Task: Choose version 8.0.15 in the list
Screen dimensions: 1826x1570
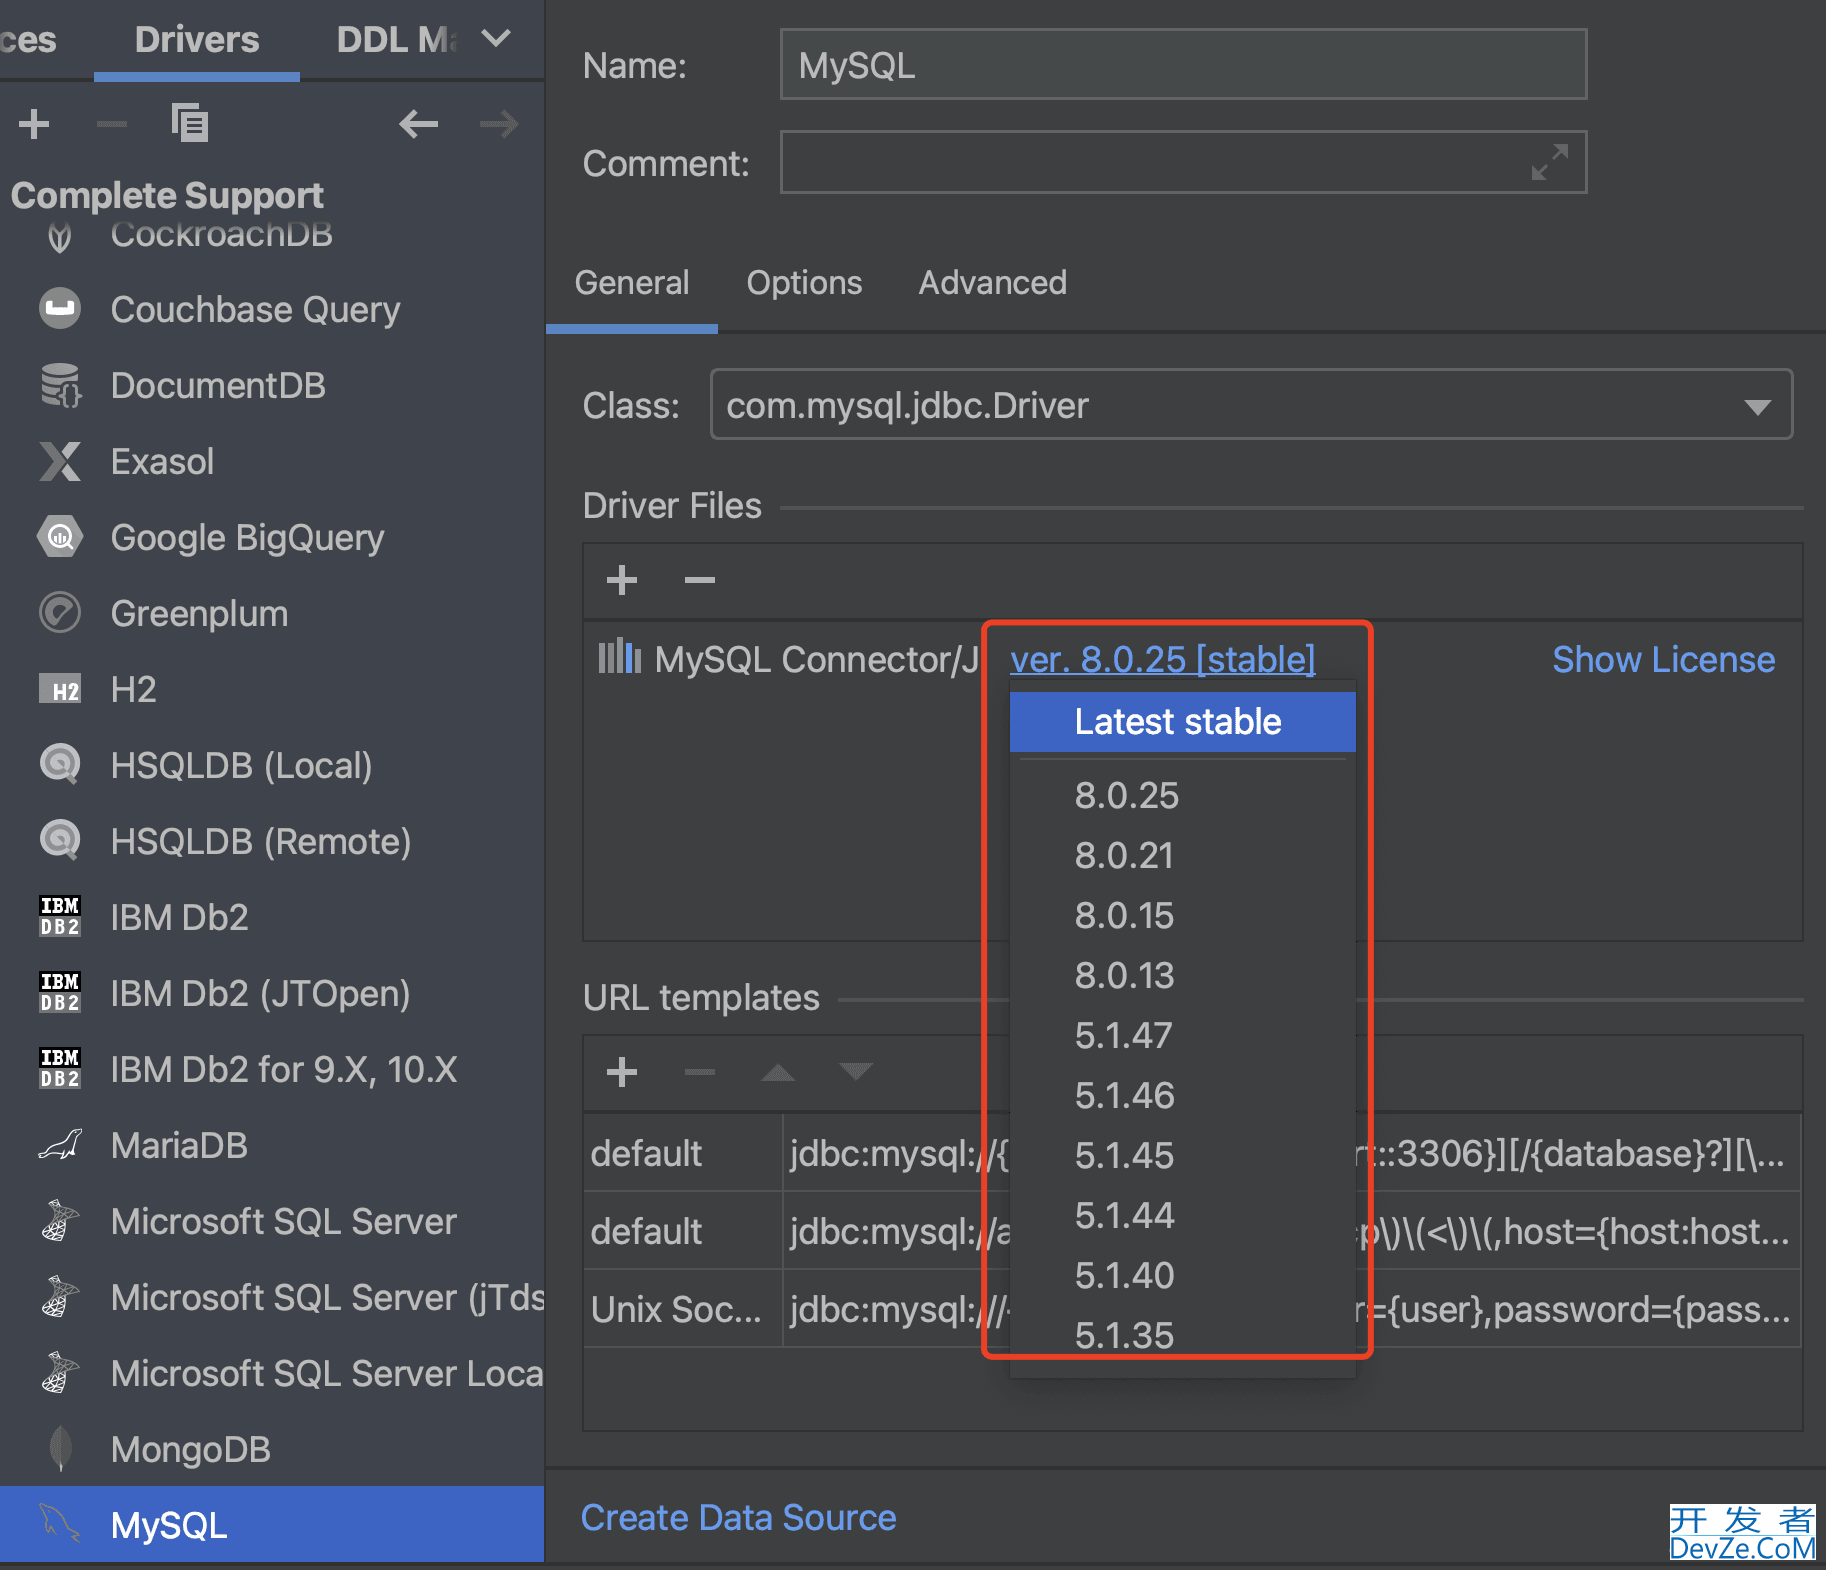Action: [1182, 916]
